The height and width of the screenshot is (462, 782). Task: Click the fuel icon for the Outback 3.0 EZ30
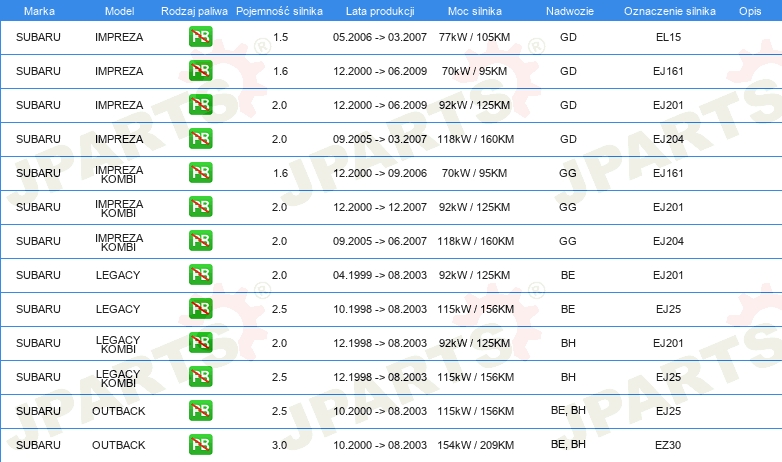200,444
